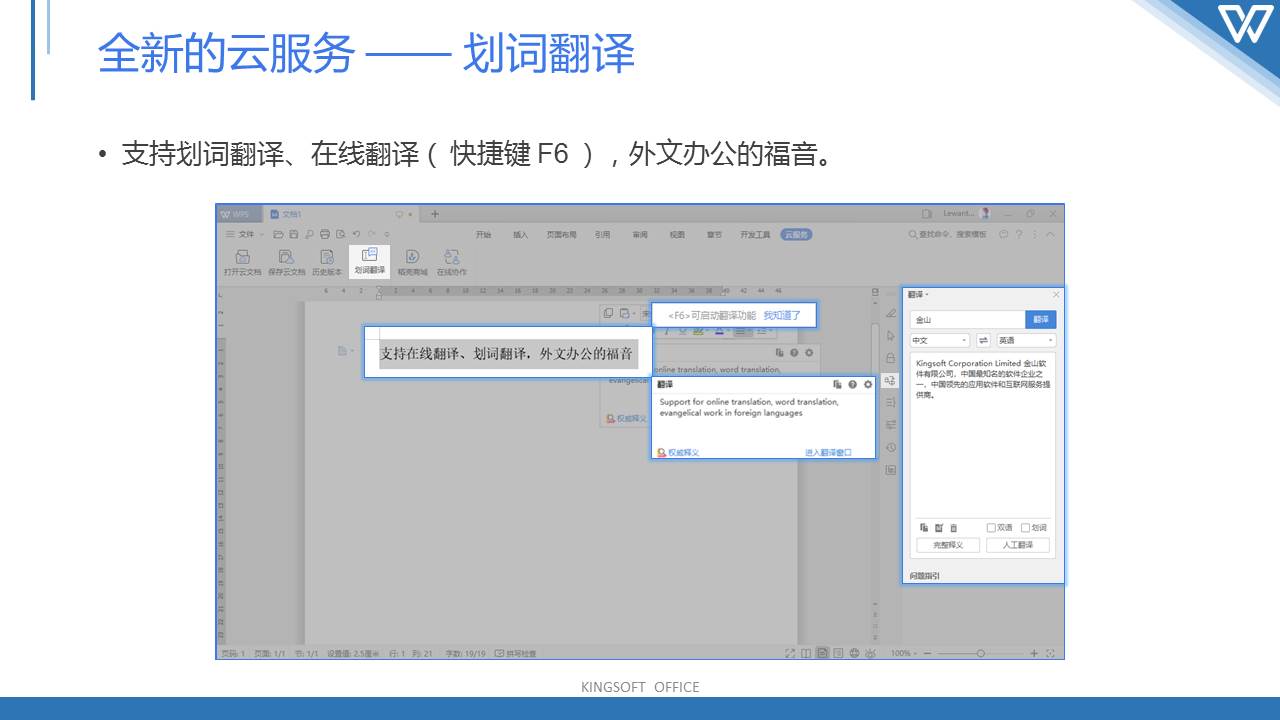The width and height of the screenshot is (1280, 720).
Task: Click the 人工翻译 button
Action: pyautogui.click(x=1018, y=545)
